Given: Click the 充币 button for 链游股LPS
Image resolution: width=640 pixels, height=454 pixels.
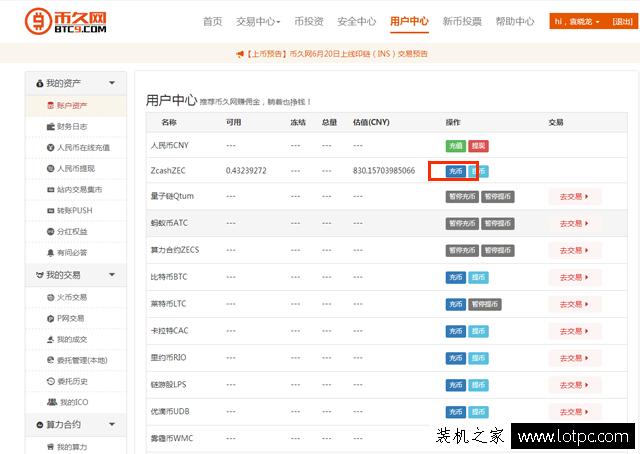Looking at the screenshot, I should pyautogui.click(x=456, y=385).
